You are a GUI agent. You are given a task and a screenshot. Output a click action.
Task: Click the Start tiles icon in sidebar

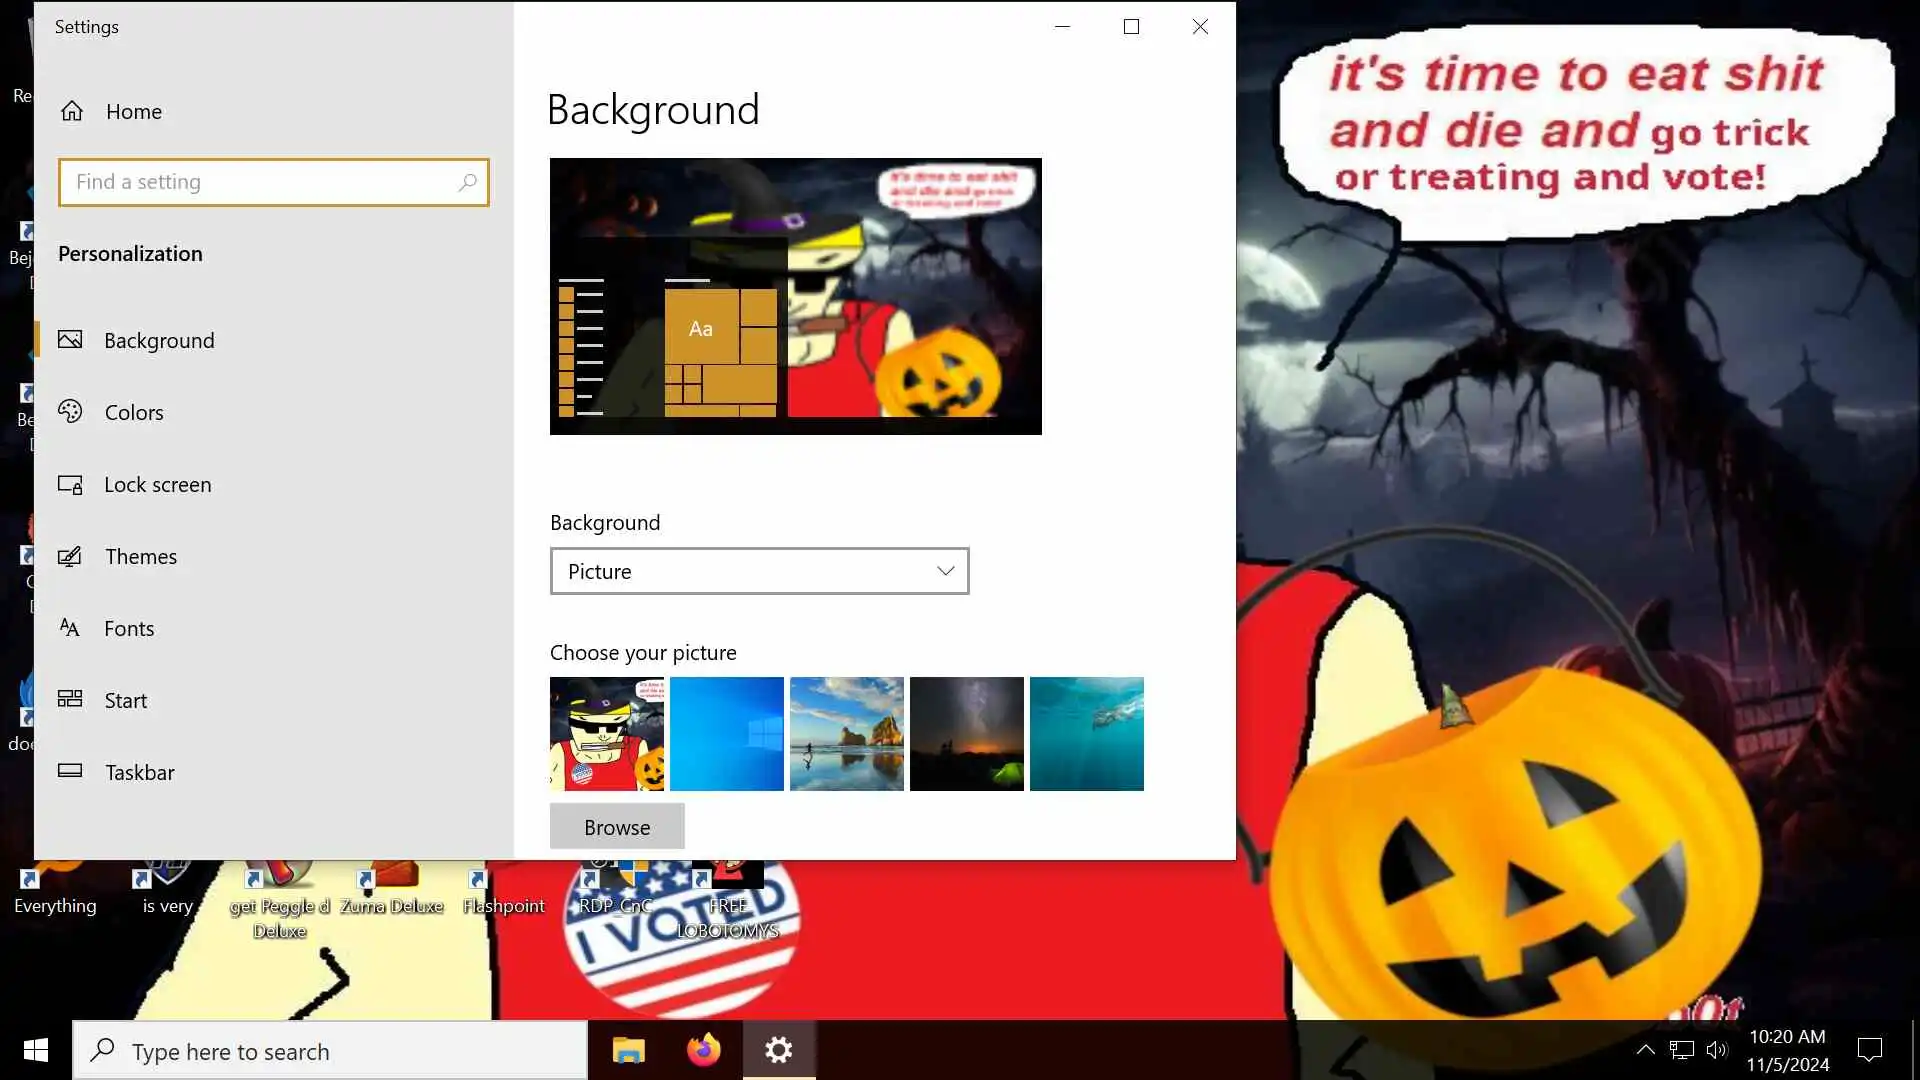pos(70,699)
